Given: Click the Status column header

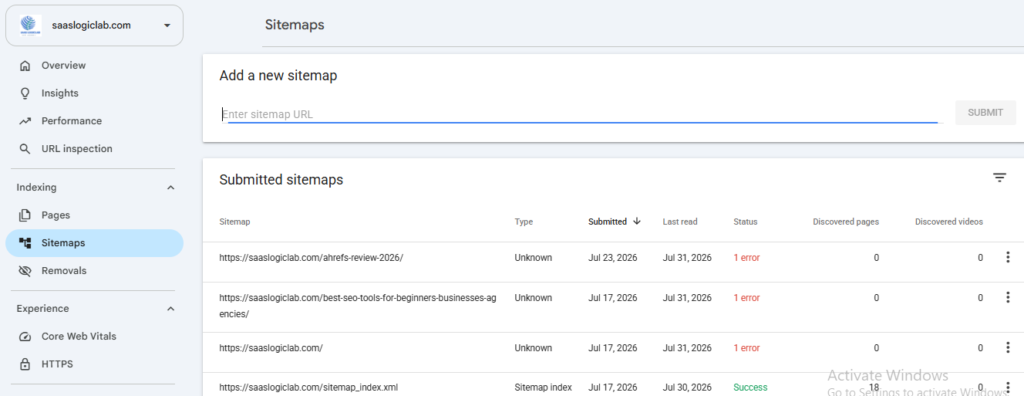Looking at the screenshot, I should pyautogui.click(x=745, y=222).
